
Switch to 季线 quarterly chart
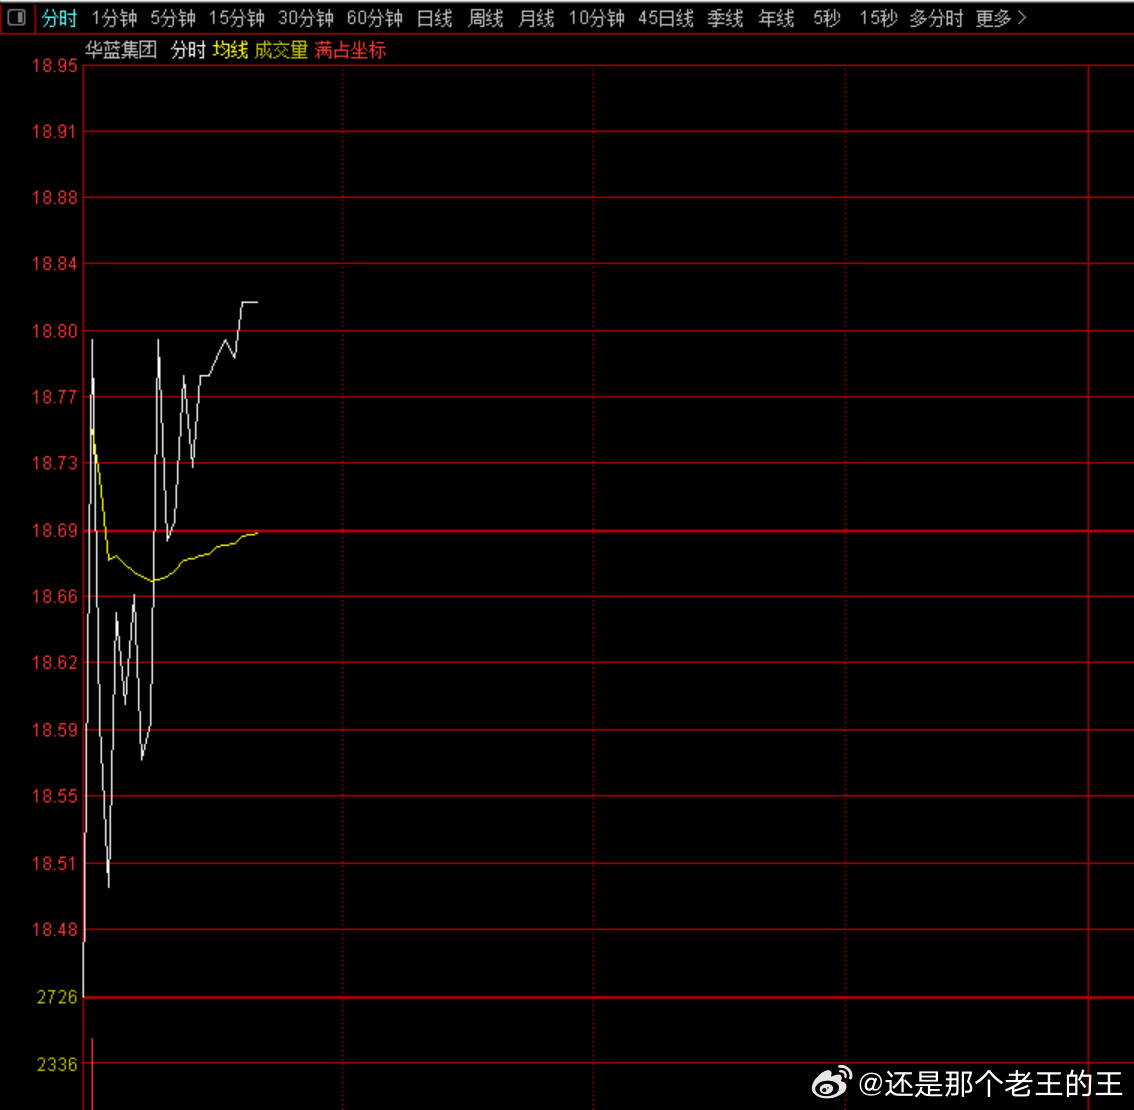tap(725, 18)
